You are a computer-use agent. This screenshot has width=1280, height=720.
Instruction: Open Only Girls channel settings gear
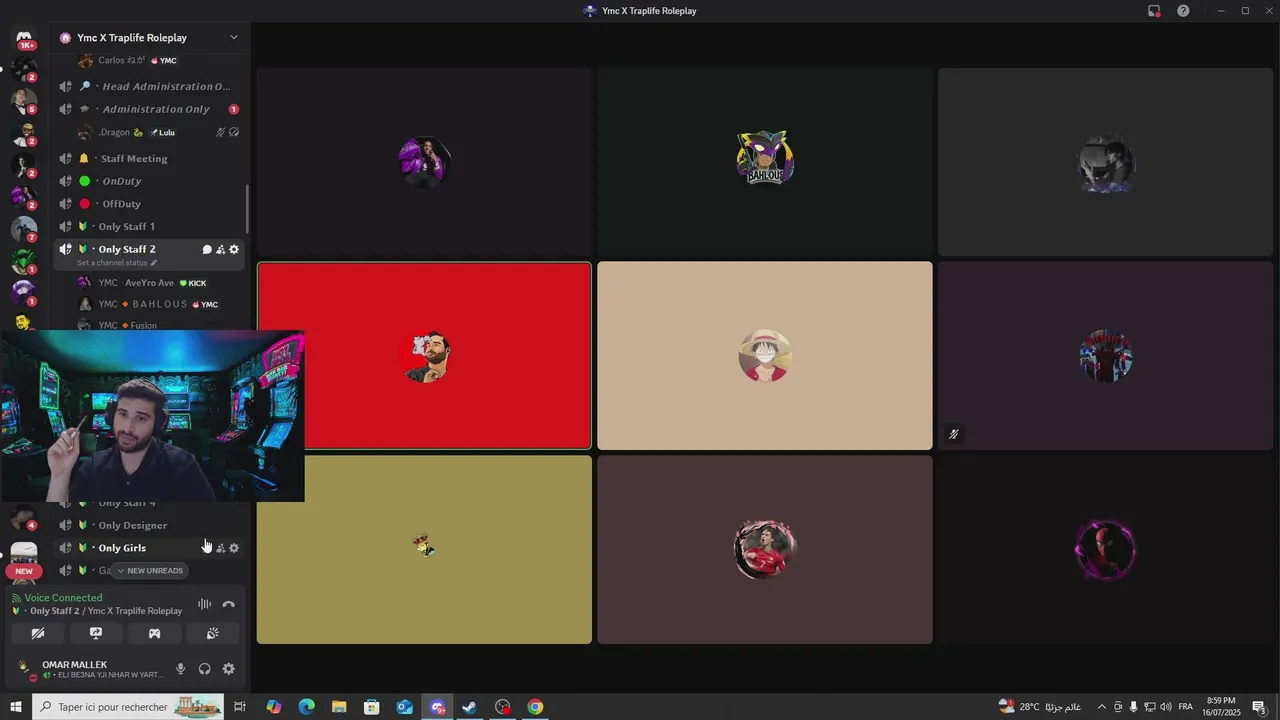(234, 548)
